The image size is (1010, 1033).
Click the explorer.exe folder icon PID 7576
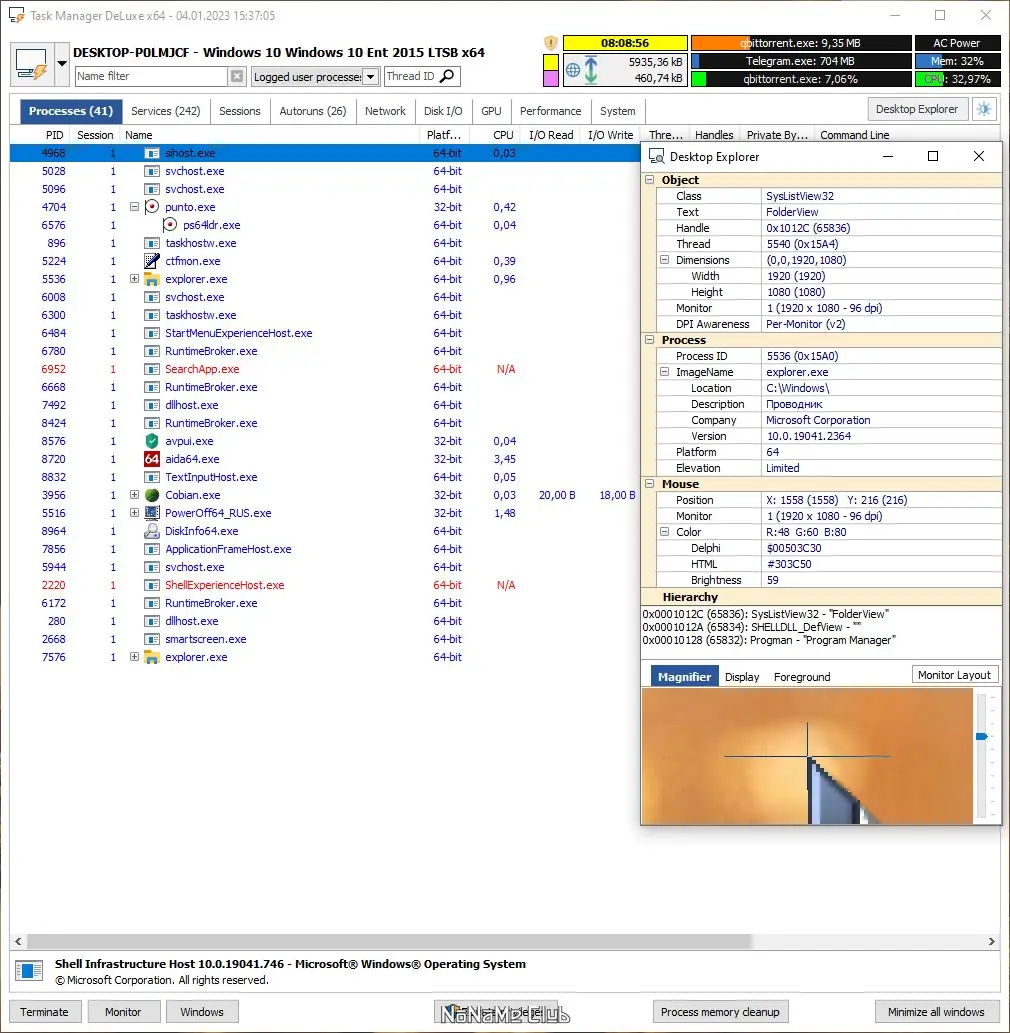coord(152,657)
